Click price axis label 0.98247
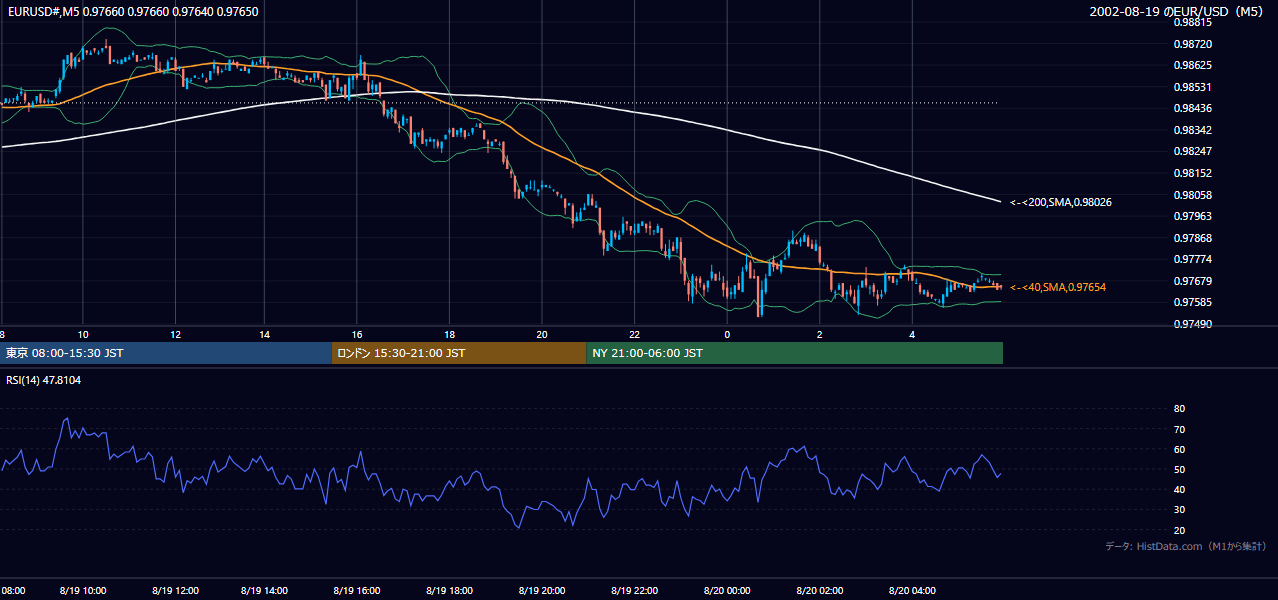This screenshot has height=600, width=1278. (1192, 151)
